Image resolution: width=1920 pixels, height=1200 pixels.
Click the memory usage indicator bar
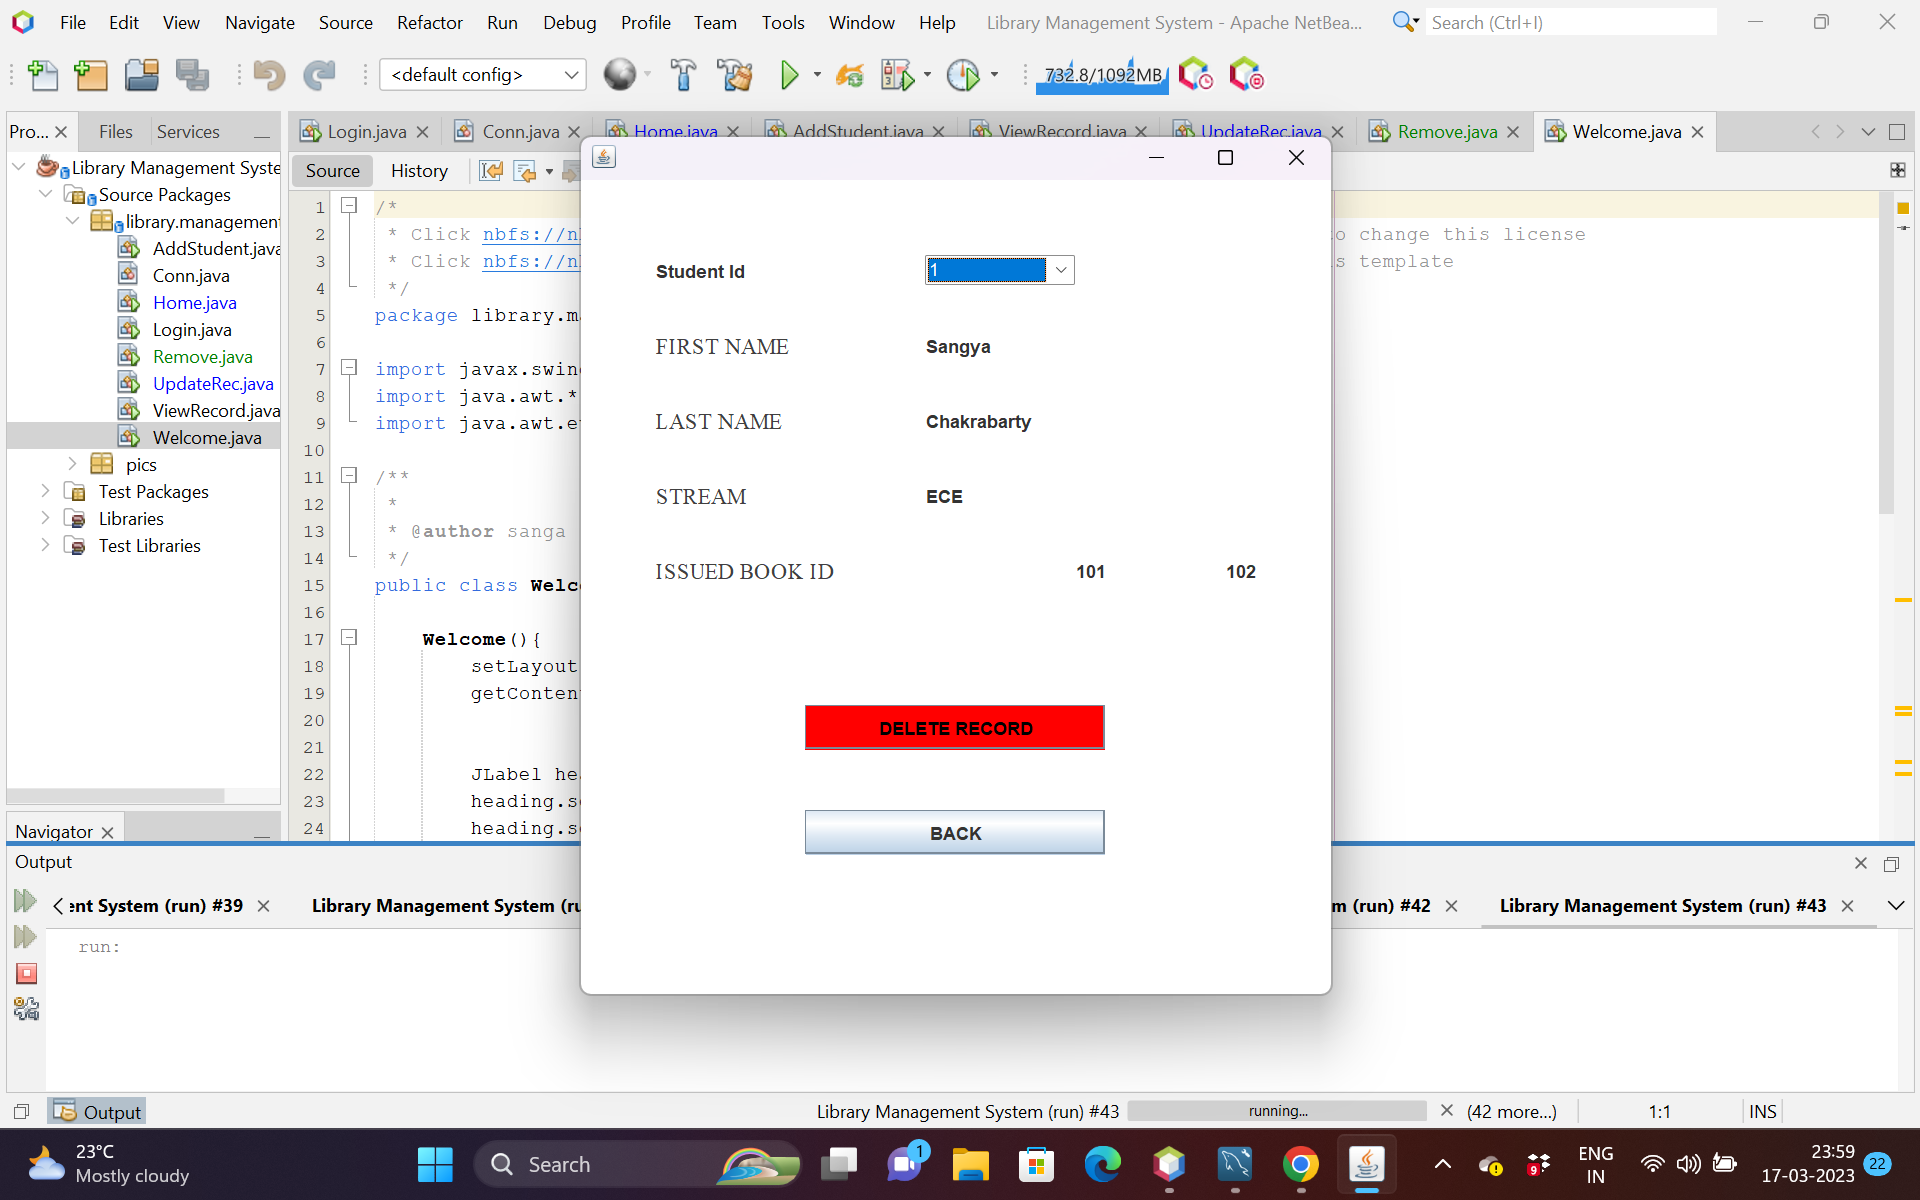pos(1102,75)
